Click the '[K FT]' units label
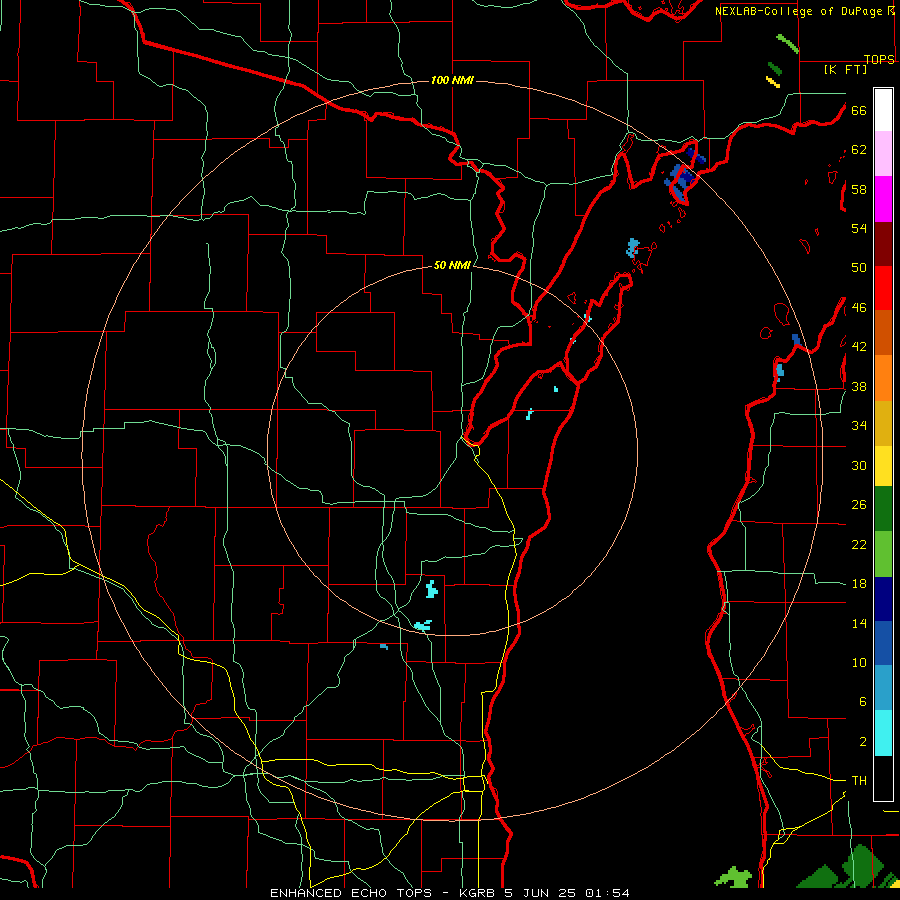Screen dimensions: 900x900 (x=845, y=69)
